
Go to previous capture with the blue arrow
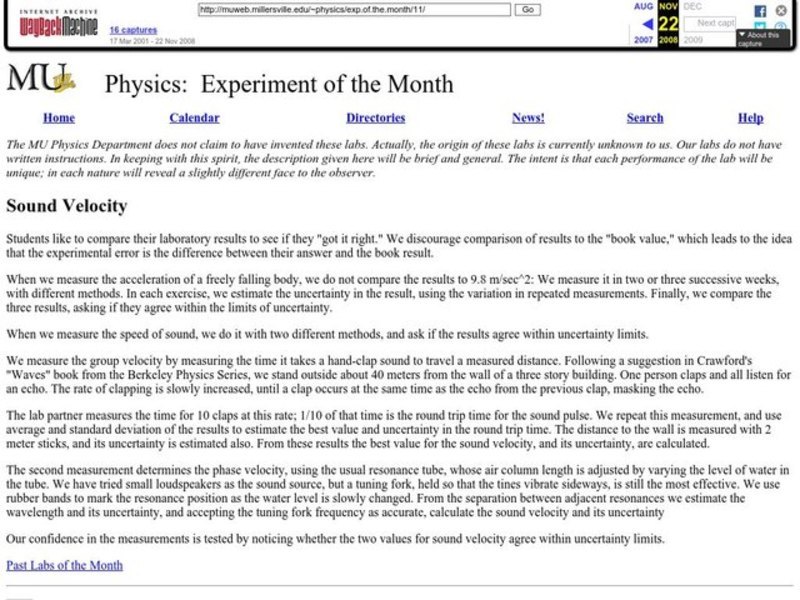(x=648, y=24)
